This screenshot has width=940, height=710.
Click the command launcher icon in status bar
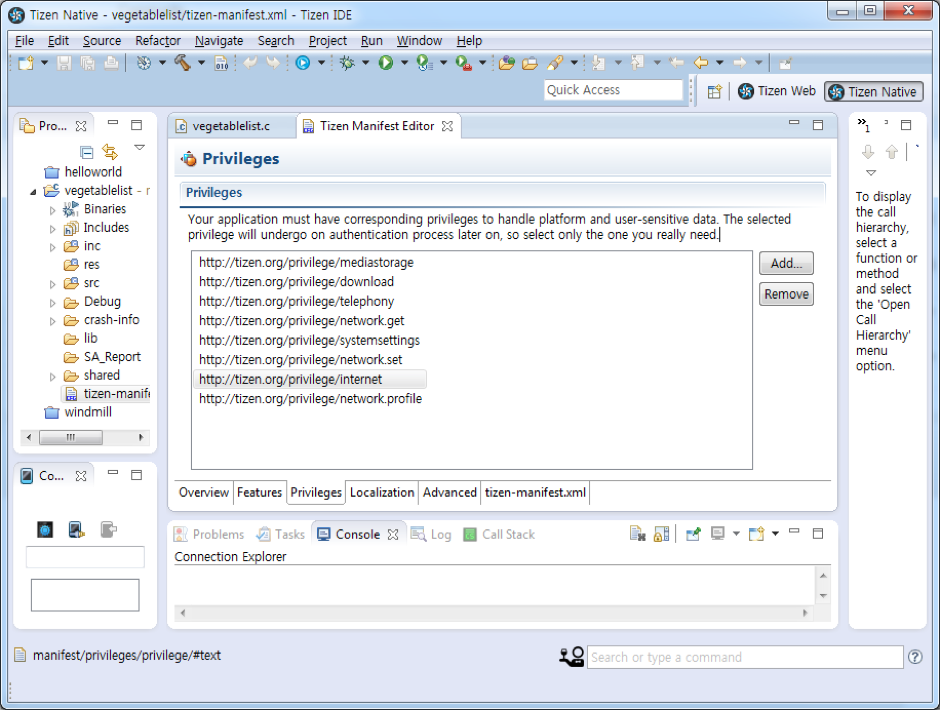click(x=572, y=657)
